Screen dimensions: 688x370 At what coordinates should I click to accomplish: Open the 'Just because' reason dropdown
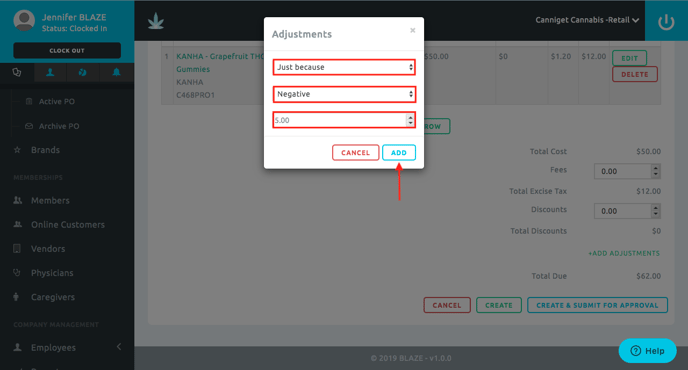pos(344,67)
